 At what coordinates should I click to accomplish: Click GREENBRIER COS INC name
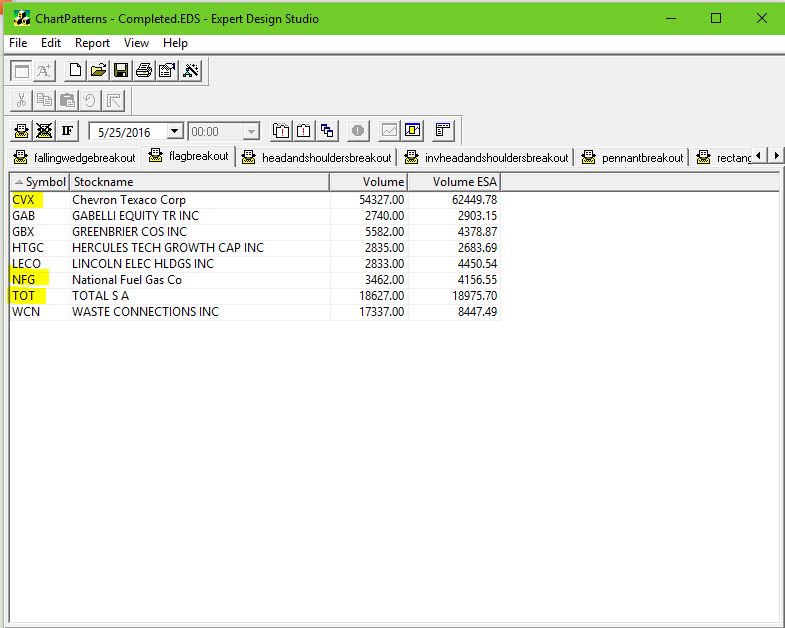coord(129,232)
